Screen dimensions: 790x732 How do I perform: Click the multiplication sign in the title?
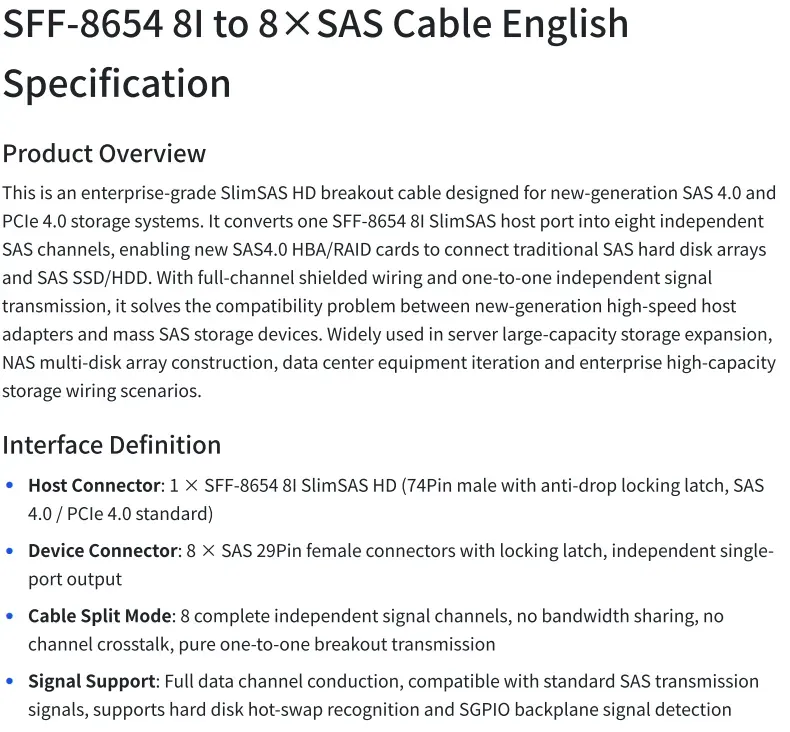pyautogui.click(x=297, y=24)
